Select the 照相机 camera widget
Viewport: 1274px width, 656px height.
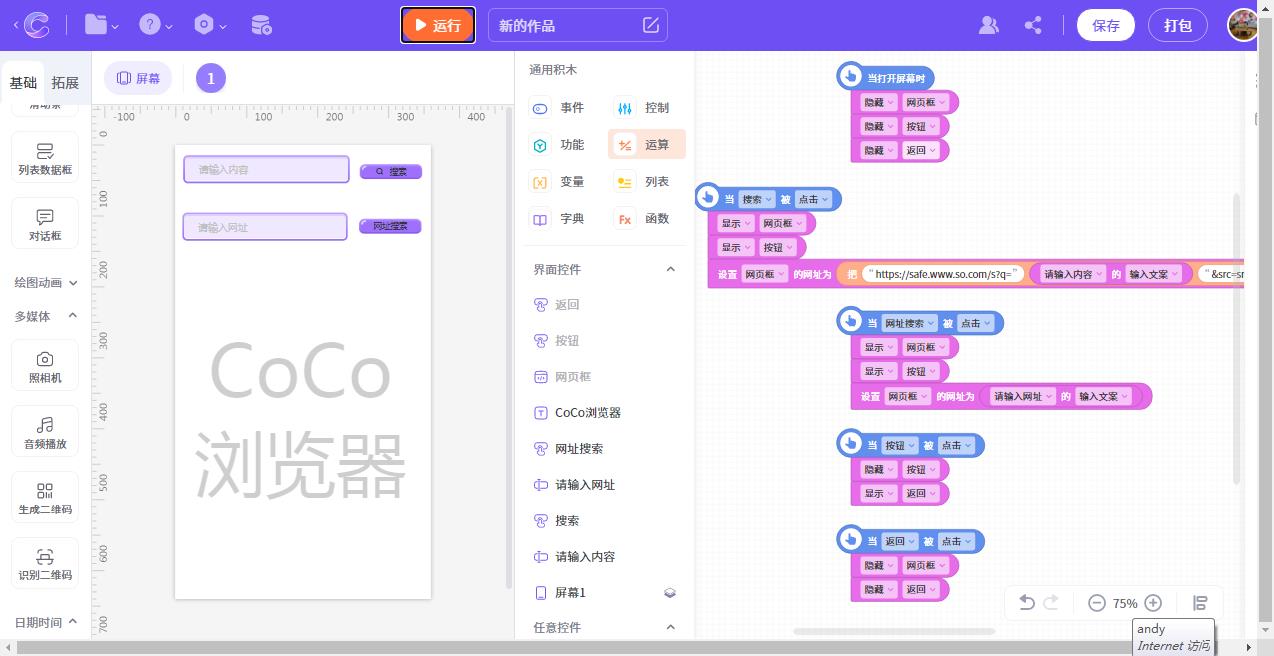click(x=45, y=366)
